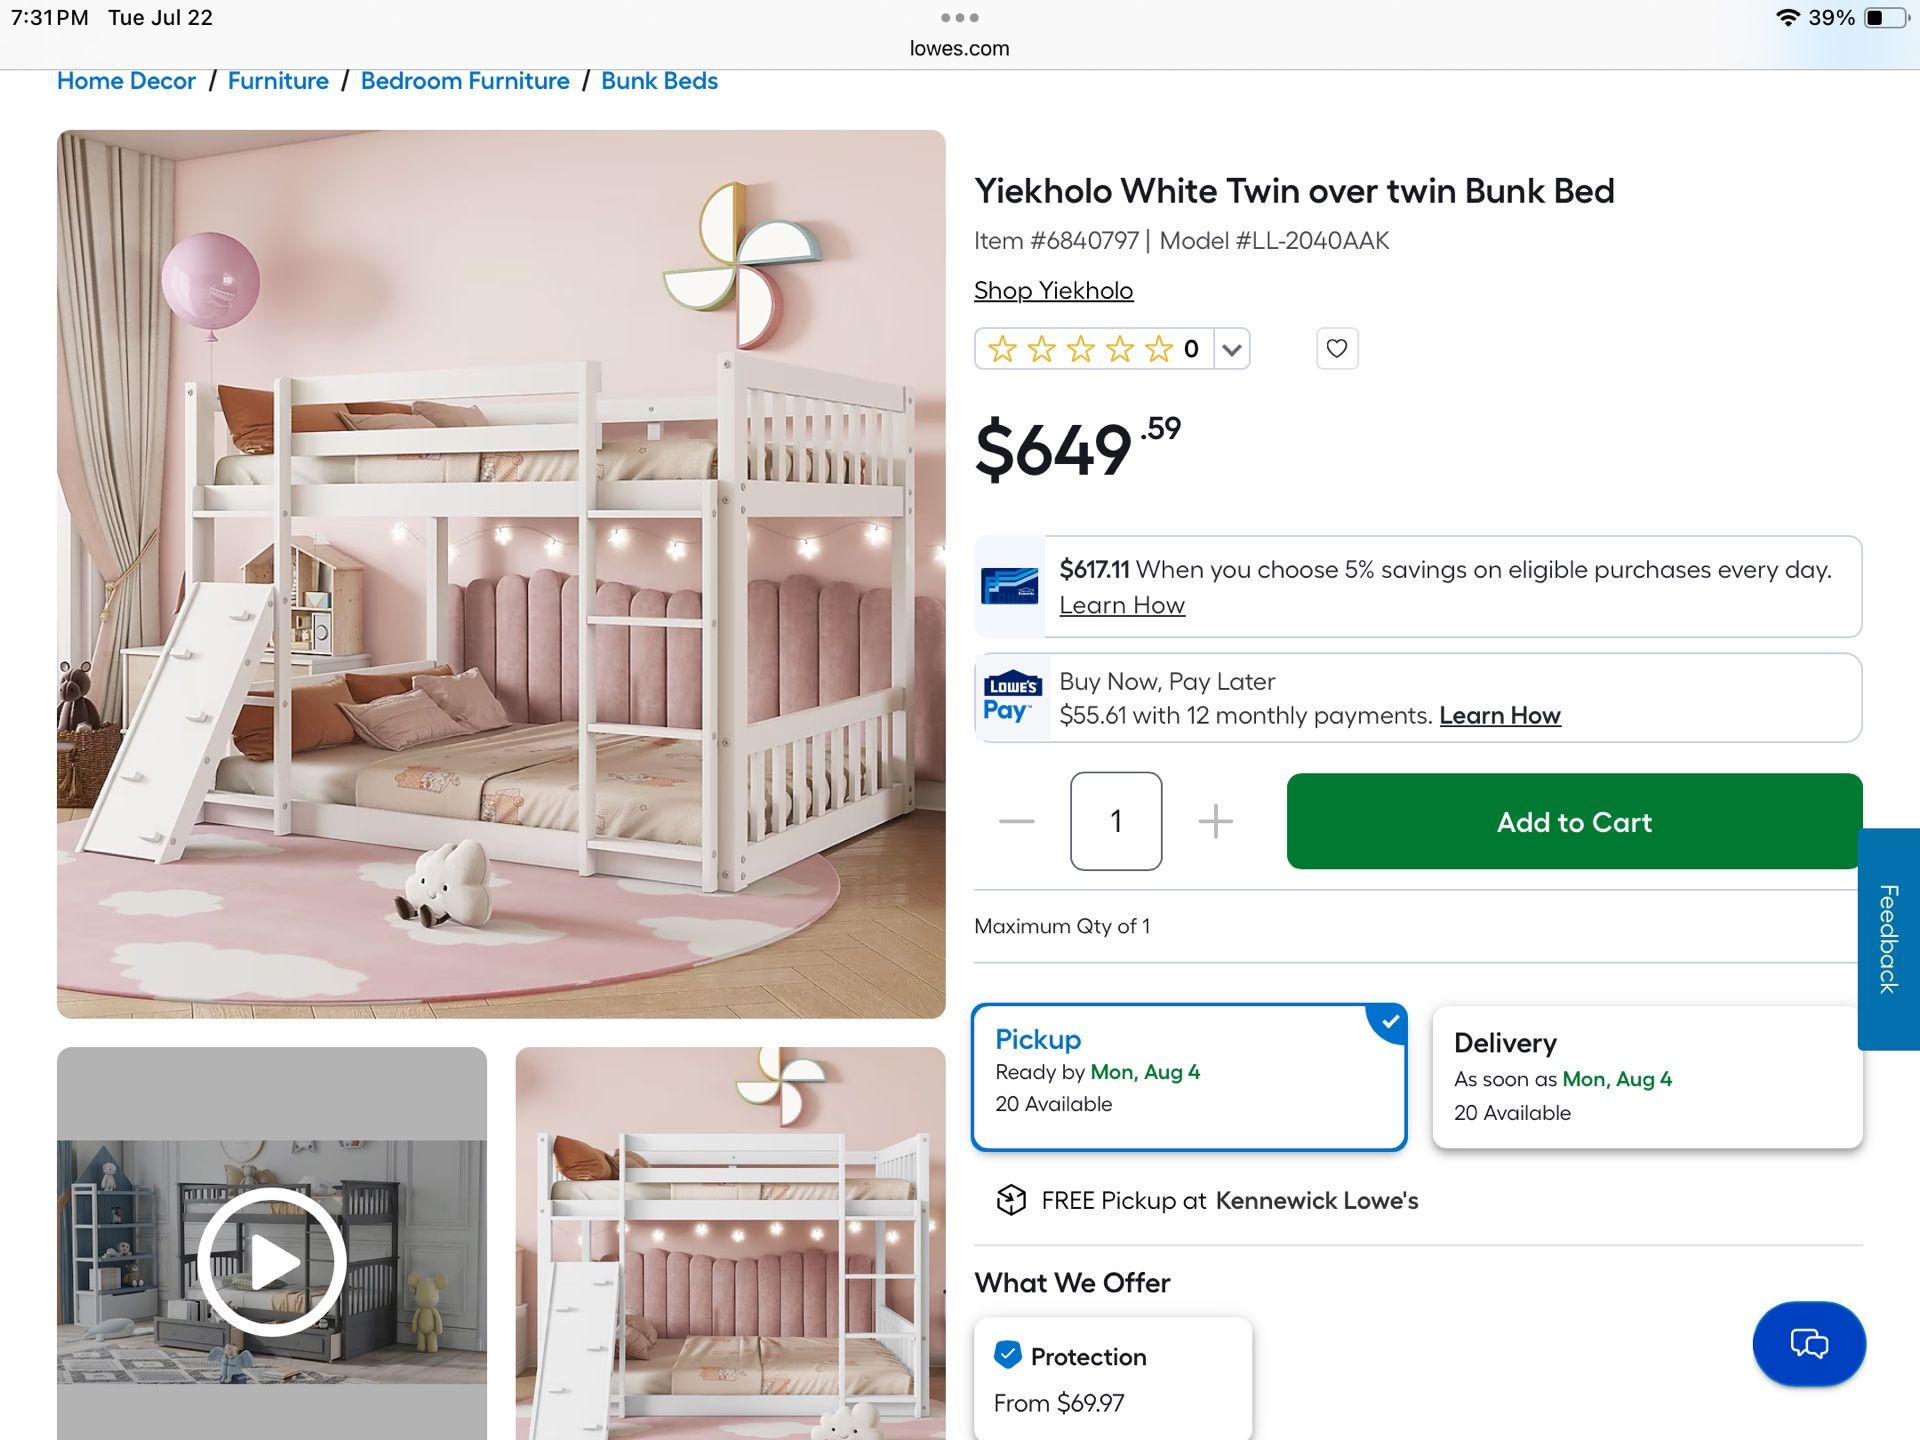1920x1440 pixels.
Task: Tap the Lowe's credit card icon
Action: [x=1010, y=586]
